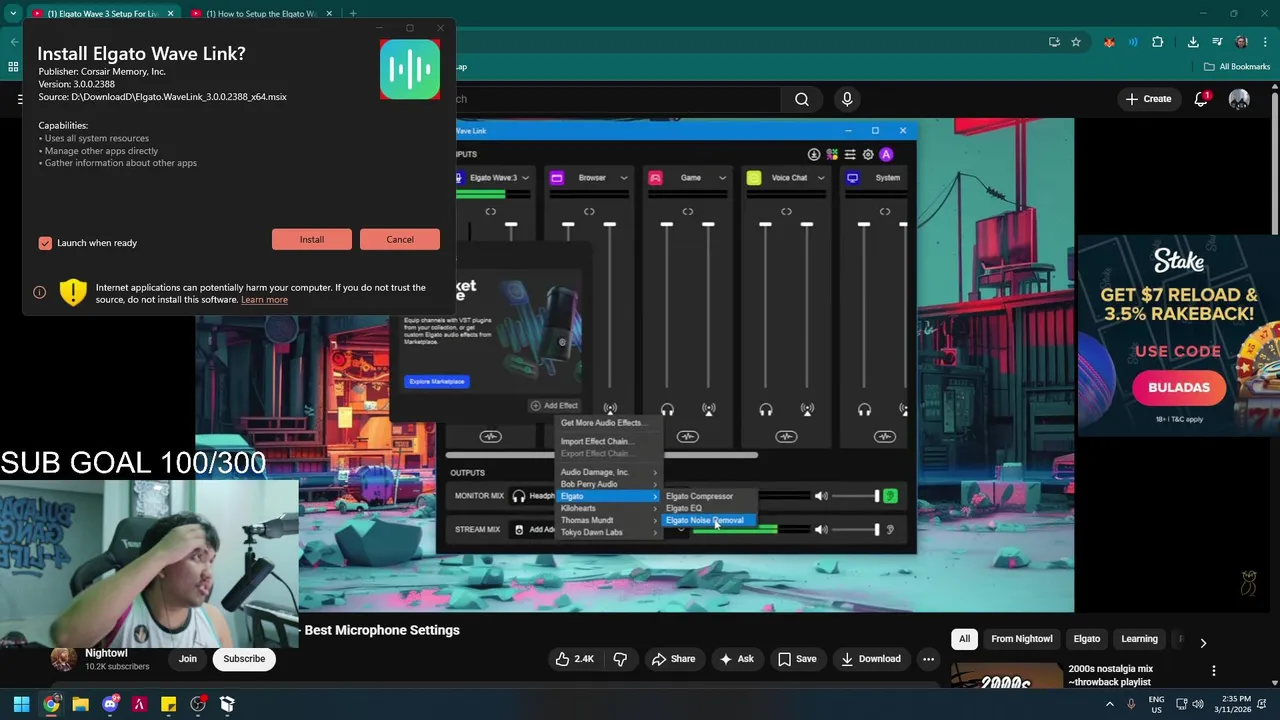Viewport: 1280px width, 720px height.
Task: Uncheck the Launch when ready checkbox
Action: point(45,243)
